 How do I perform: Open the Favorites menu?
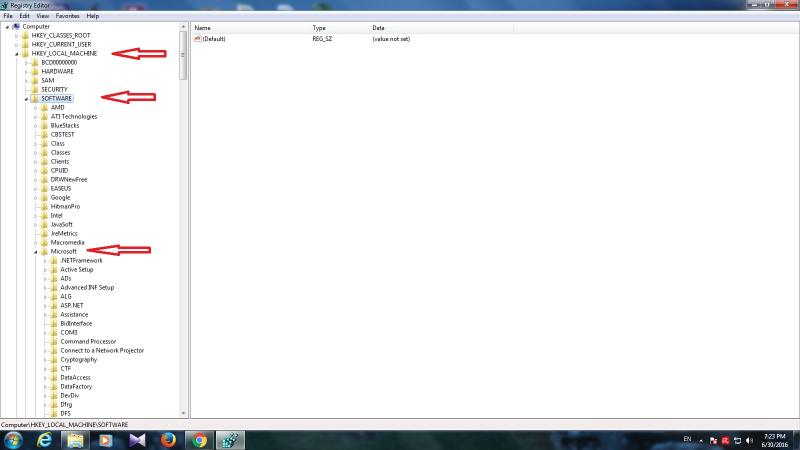(x=67, y=16)
